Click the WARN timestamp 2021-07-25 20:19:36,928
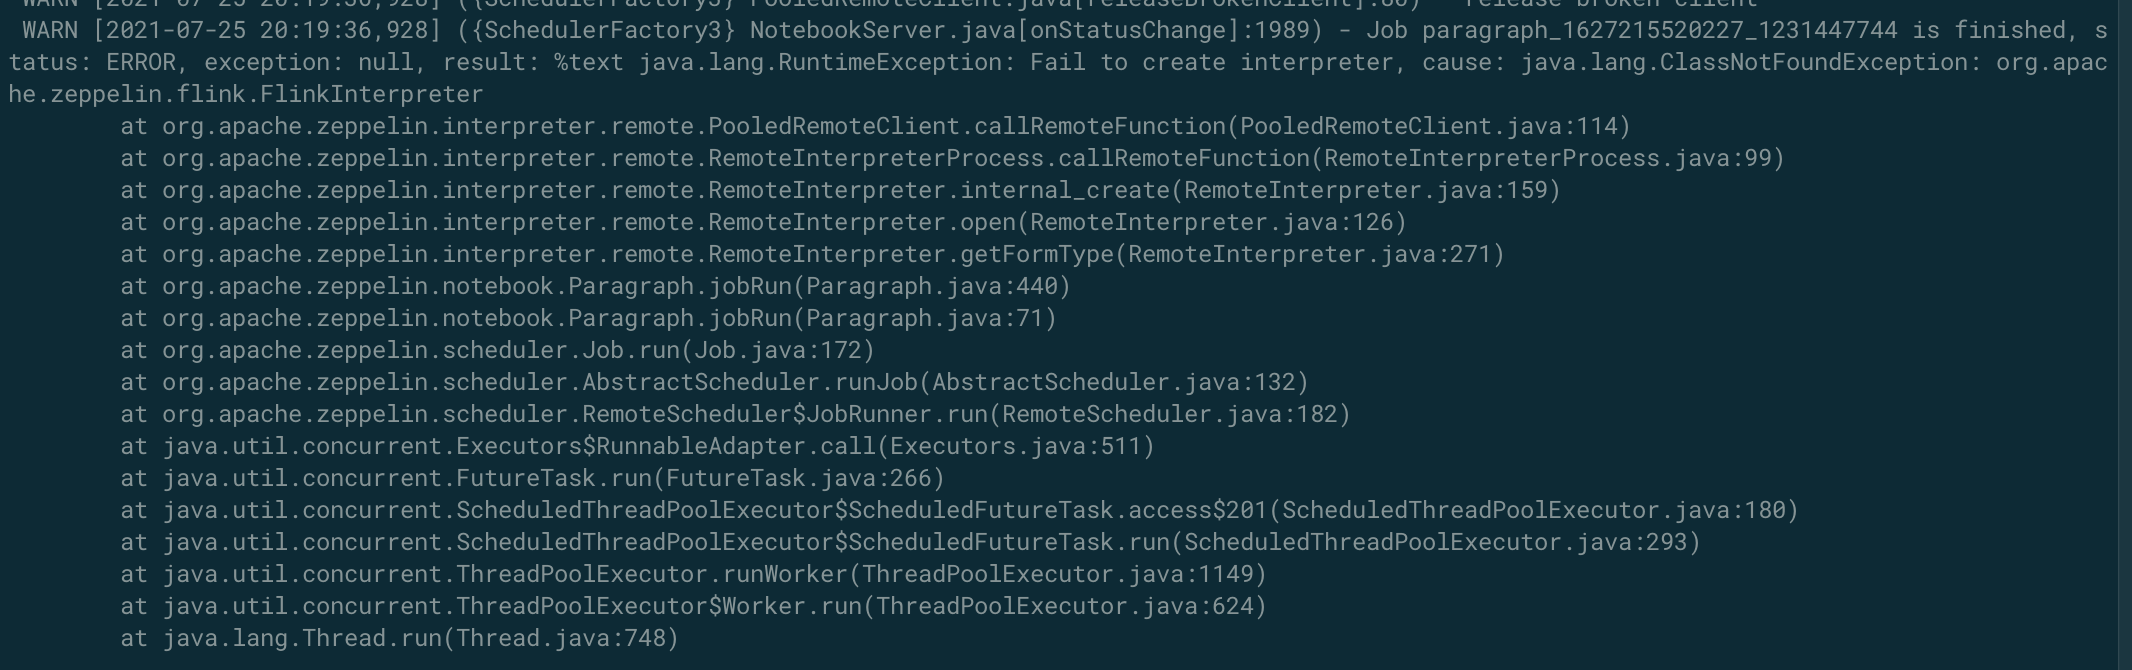The height and width of the screenshot is (670, 2132). [266, 31]
